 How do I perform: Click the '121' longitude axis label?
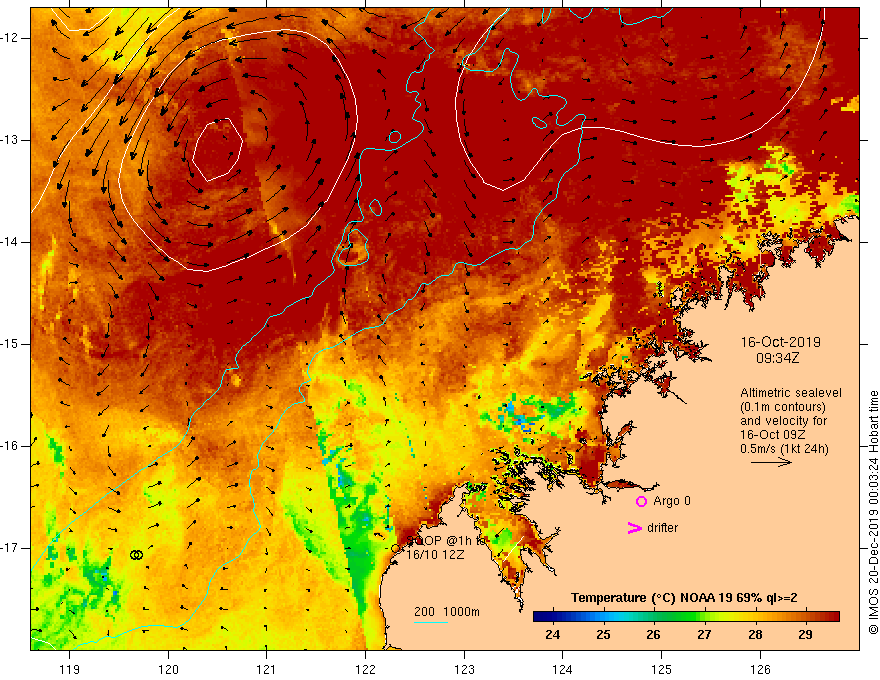pos(267,669)
